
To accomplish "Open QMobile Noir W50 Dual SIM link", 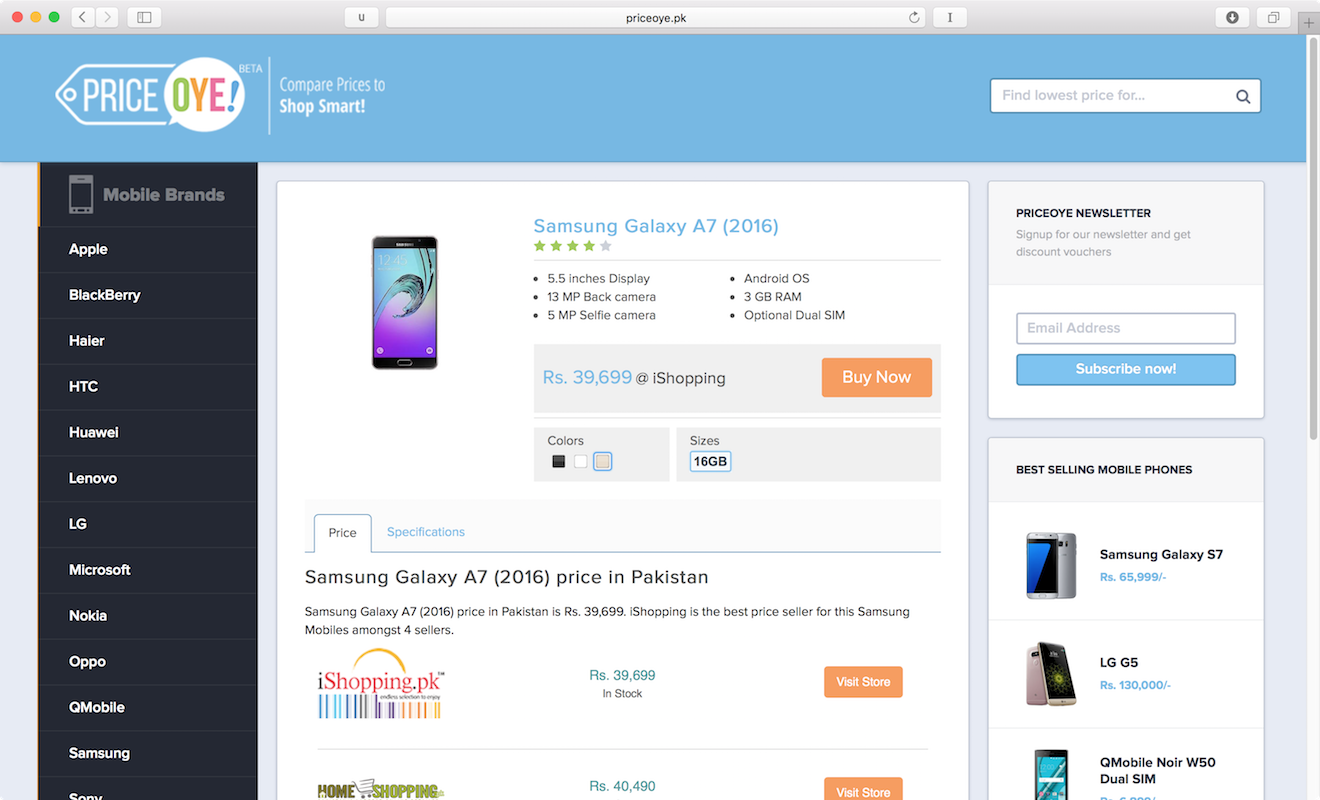I will [1158, 770].
